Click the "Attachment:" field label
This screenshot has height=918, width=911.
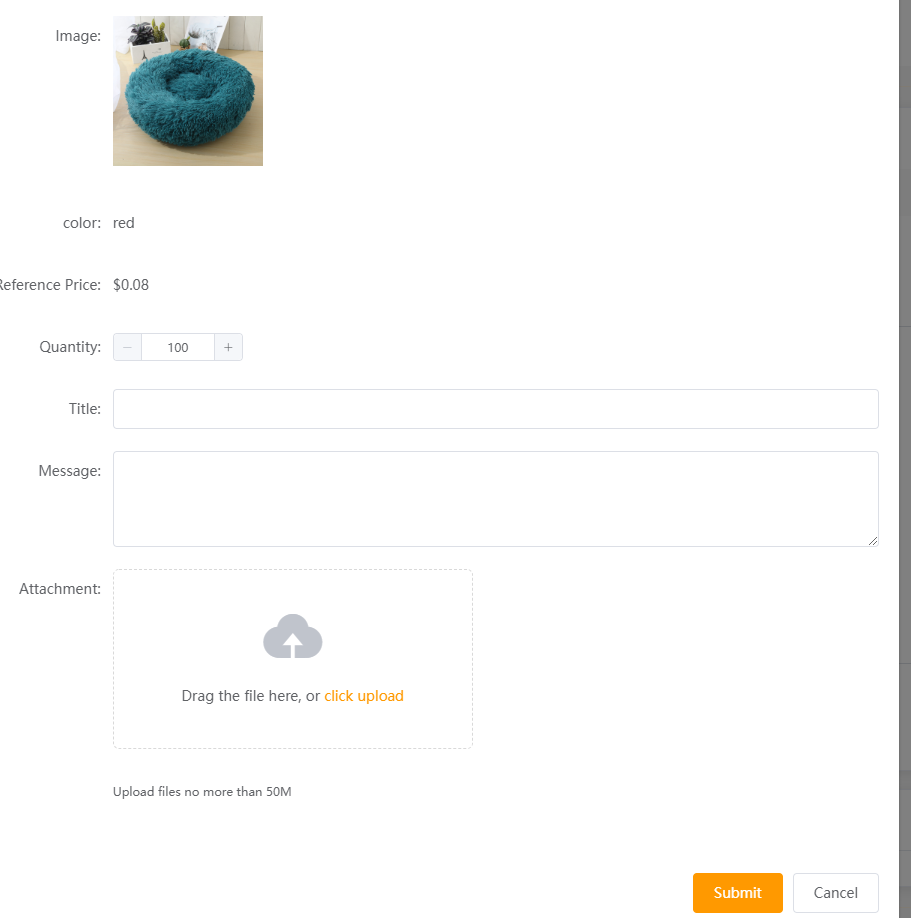pos(60,589)
